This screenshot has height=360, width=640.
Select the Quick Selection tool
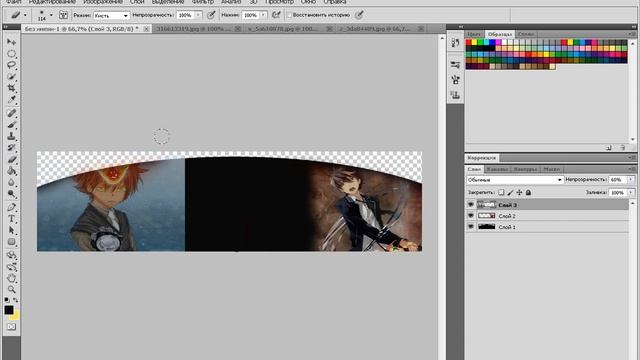11,77
